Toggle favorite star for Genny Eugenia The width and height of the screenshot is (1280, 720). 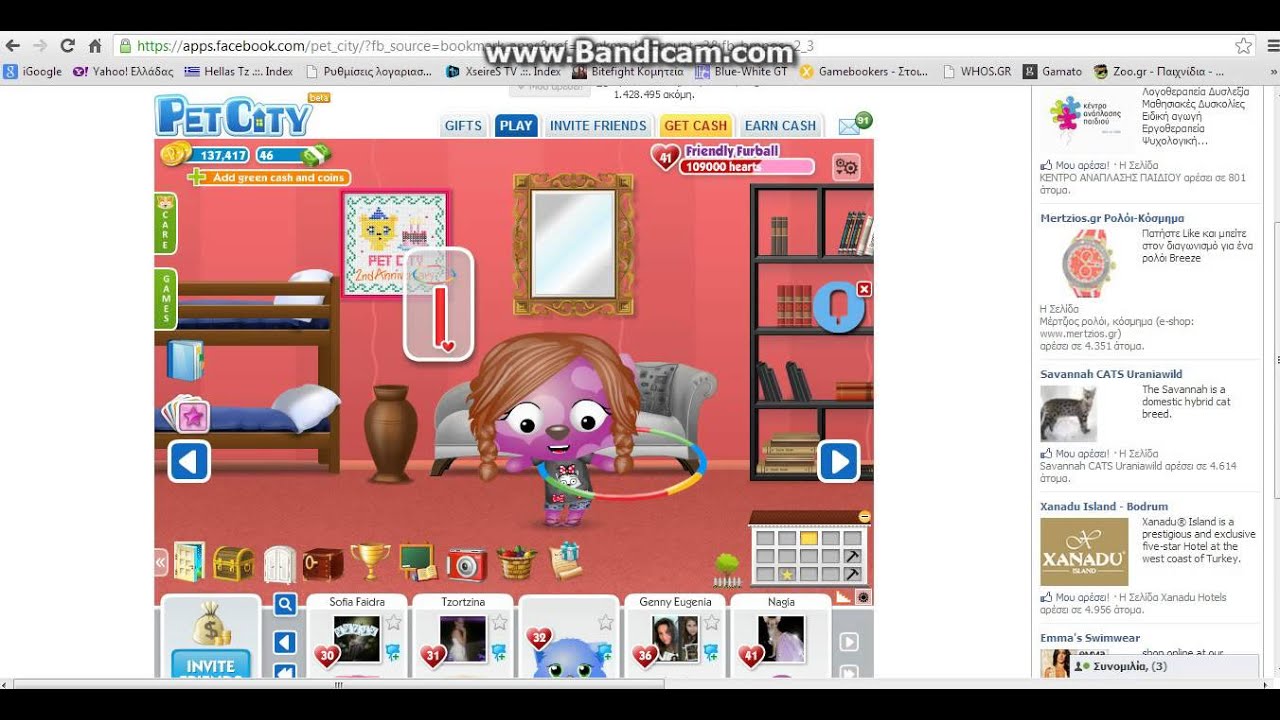point(711,623)
